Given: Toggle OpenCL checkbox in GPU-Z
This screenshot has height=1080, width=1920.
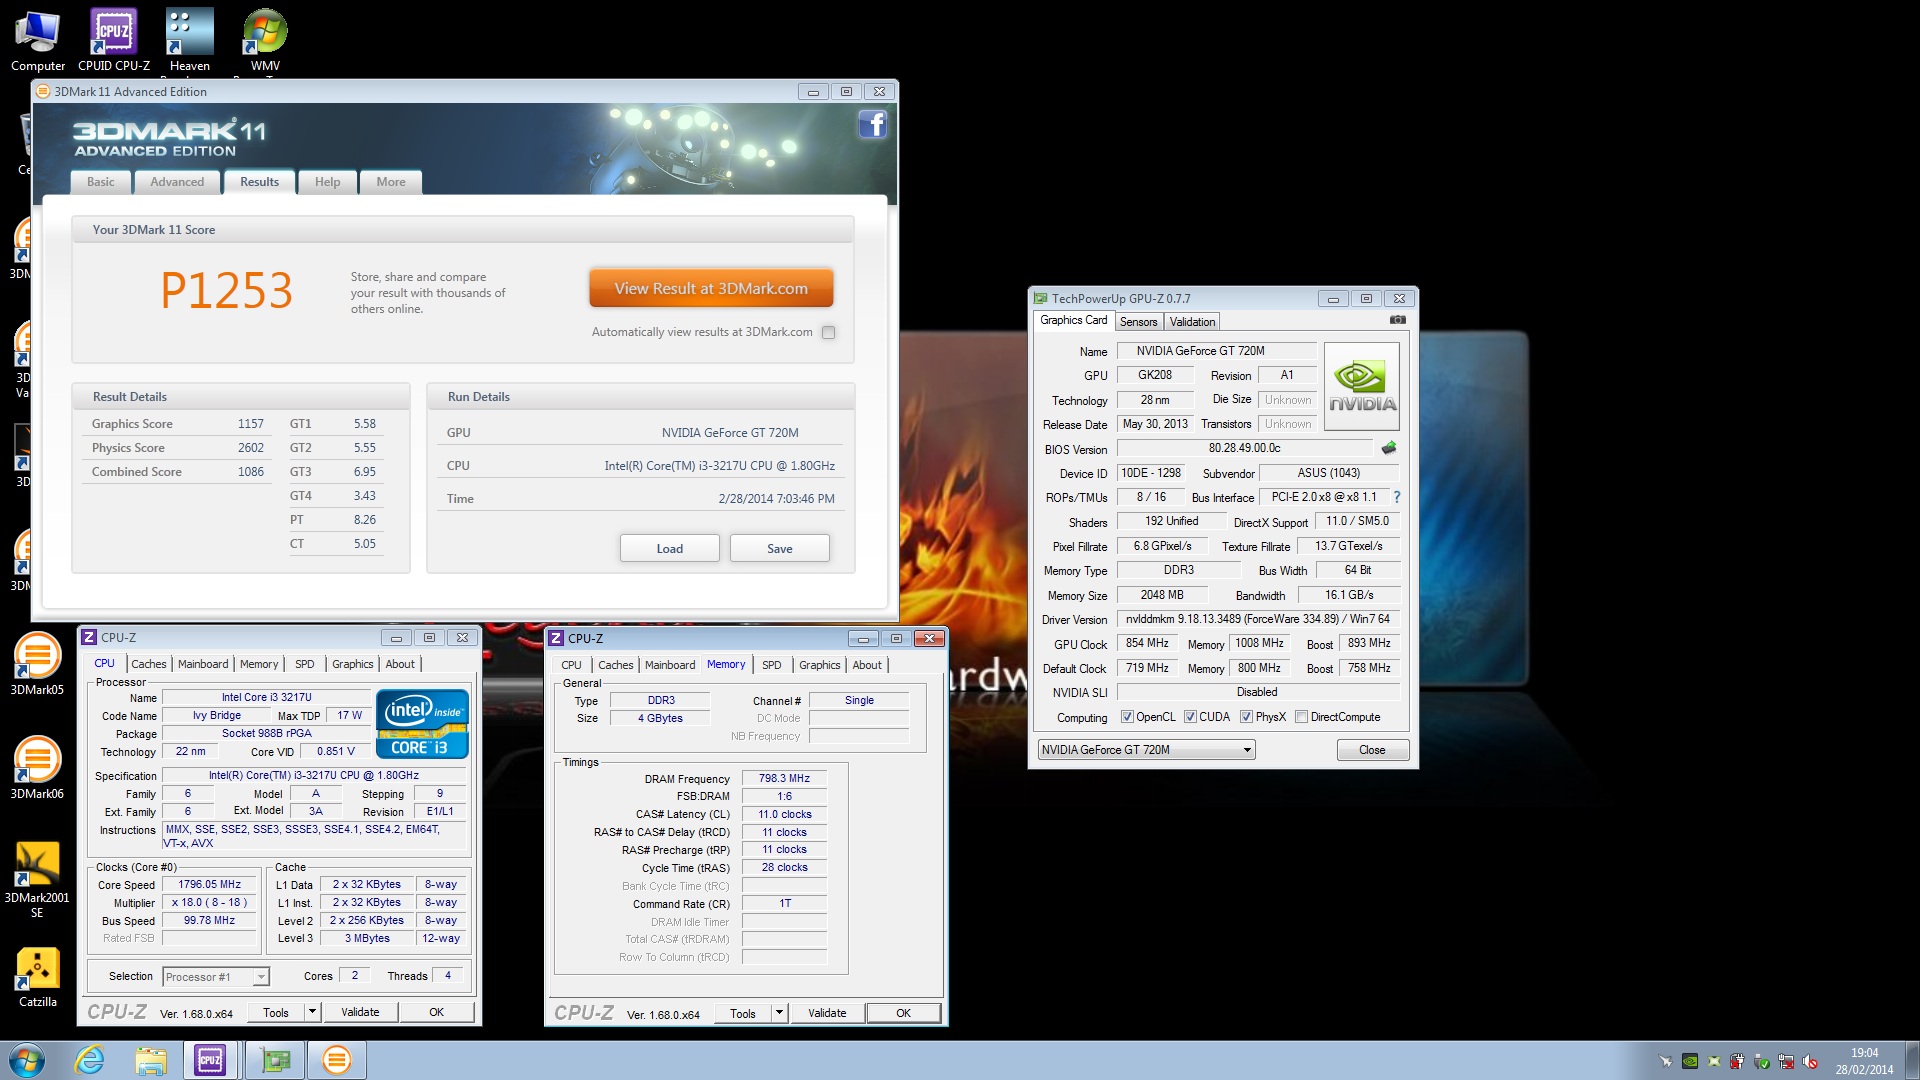Looking at the screenshot, I should [x=1127, y=717].
